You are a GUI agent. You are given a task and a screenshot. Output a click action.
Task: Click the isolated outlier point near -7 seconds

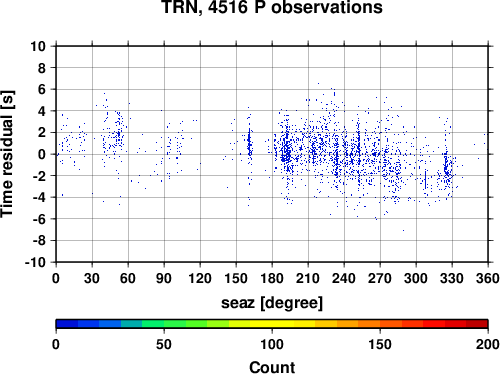[x=403, y=230]
